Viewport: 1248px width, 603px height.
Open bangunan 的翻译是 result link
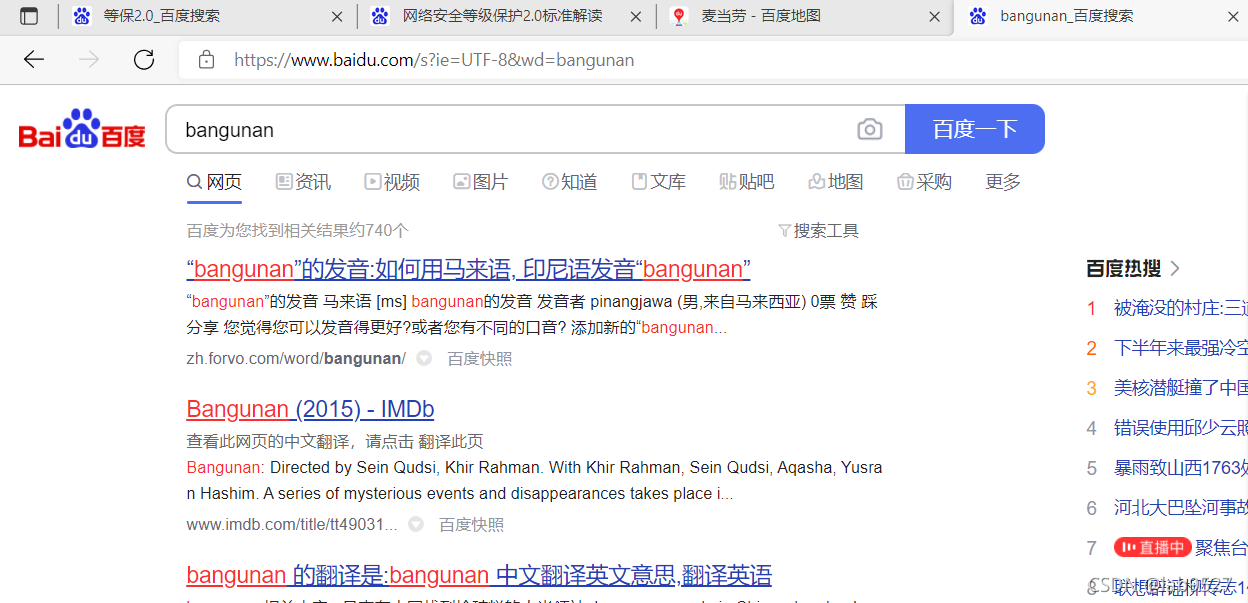click(479, 575)
